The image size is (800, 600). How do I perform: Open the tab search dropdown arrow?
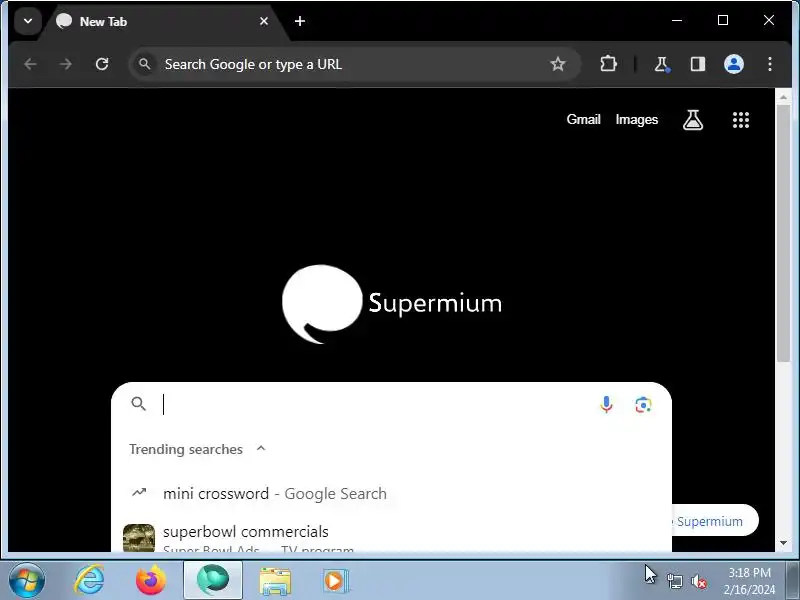(x=28, y=21)
